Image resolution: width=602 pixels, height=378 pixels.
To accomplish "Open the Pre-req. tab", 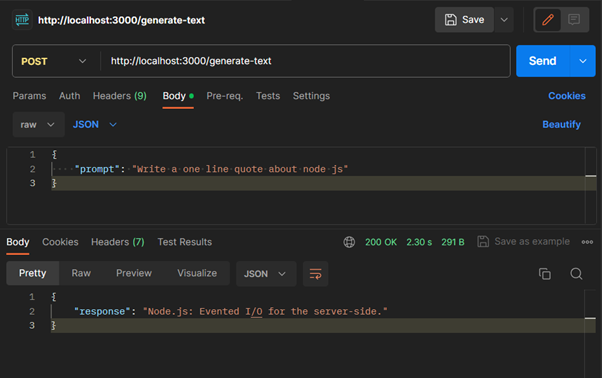I will 225,96.
